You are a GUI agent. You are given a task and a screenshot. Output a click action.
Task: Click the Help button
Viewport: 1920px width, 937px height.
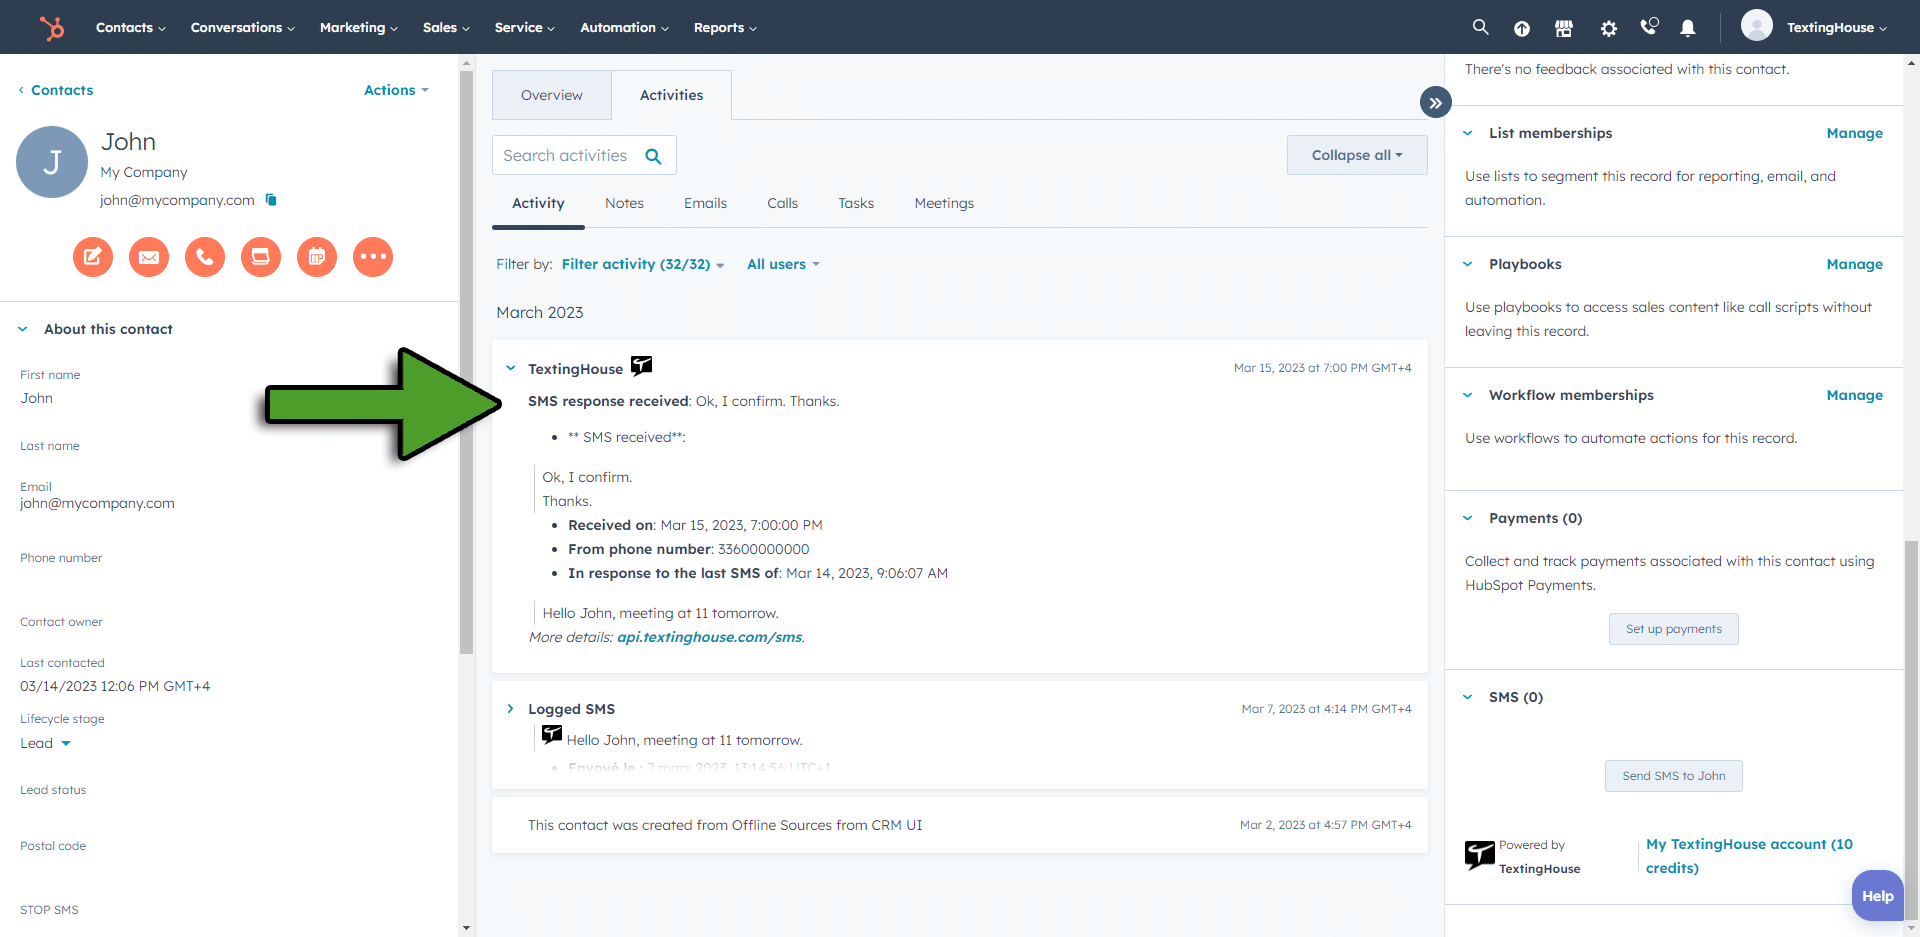pos(1877,896)
